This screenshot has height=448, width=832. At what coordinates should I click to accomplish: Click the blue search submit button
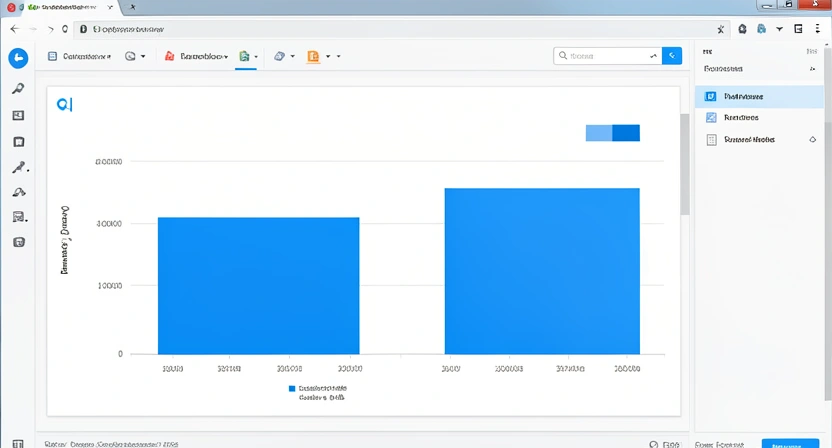pos(672,56)
